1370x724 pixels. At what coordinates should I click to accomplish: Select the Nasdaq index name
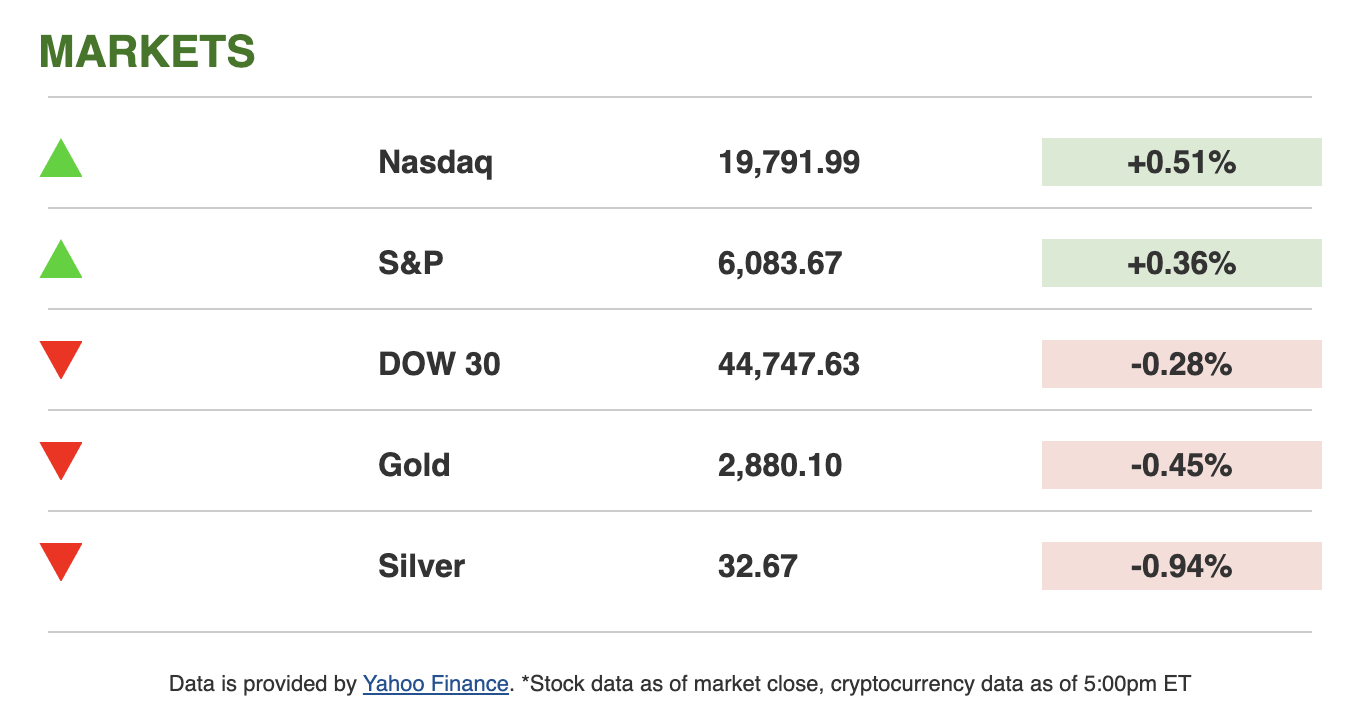(435, 162)
